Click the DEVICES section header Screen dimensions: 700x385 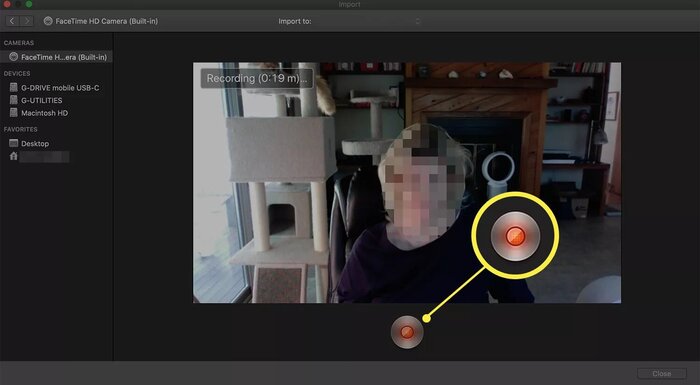point(17,73)
